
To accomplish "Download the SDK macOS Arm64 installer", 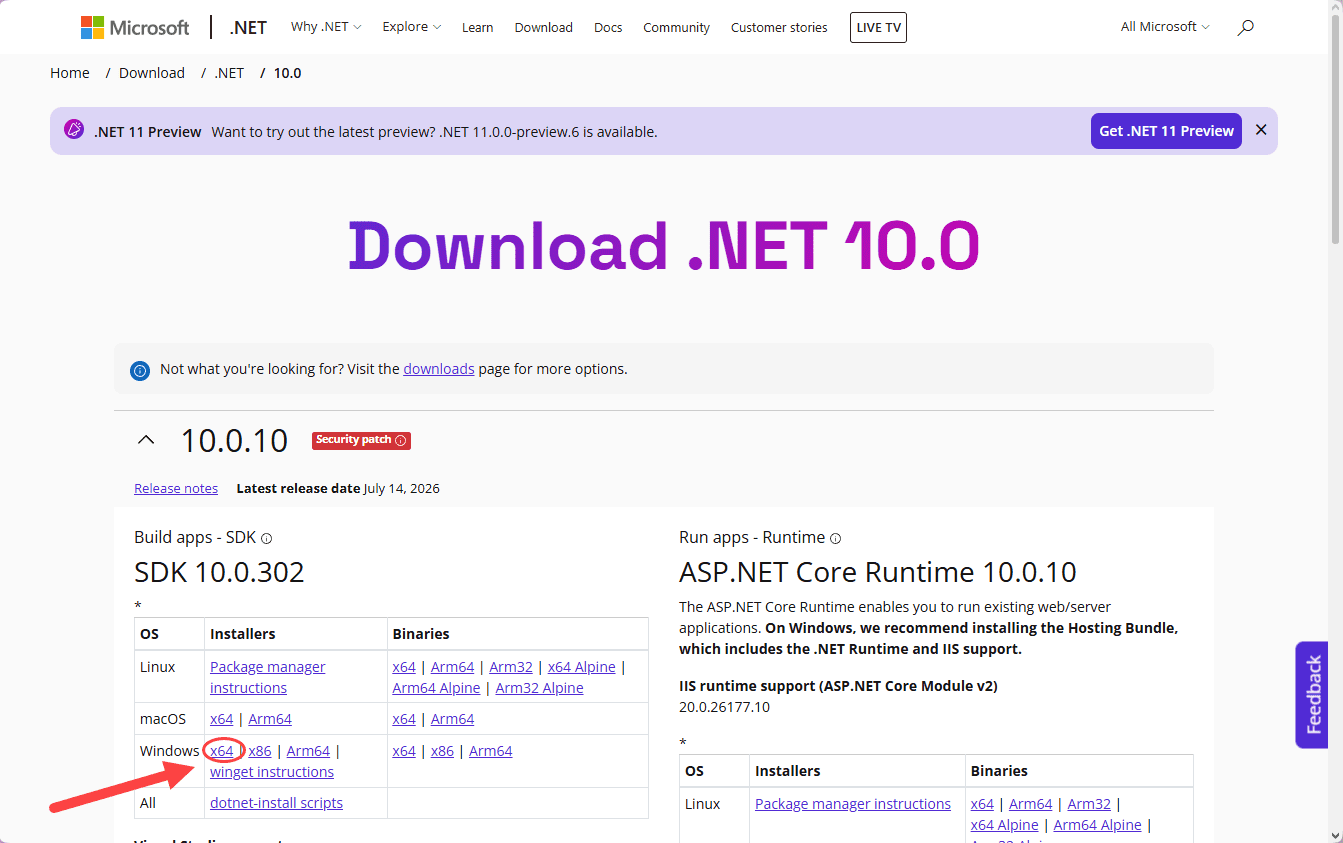I will [270, 719].
